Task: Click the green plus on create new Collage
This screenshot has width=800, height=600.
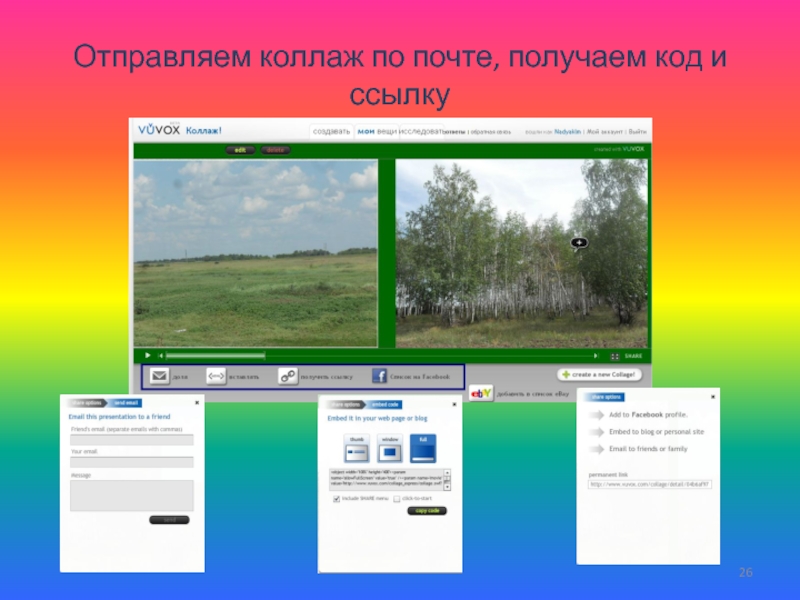Action: pos(566,374)
